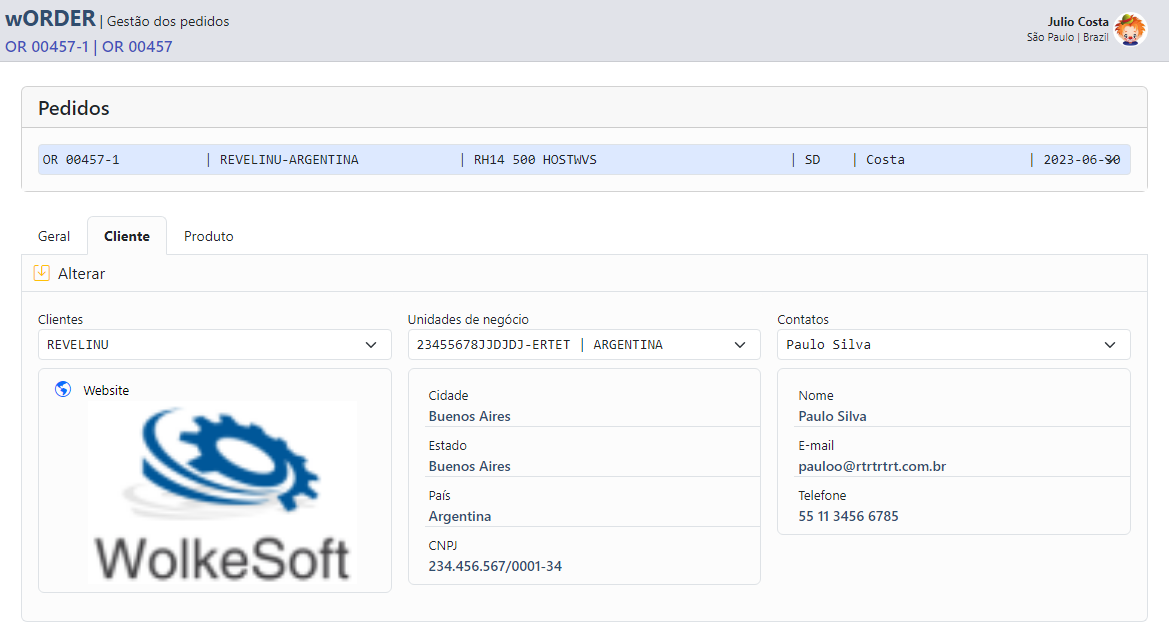Switch to the Geral tab
Screen dimensions: 1169x639
54,236
